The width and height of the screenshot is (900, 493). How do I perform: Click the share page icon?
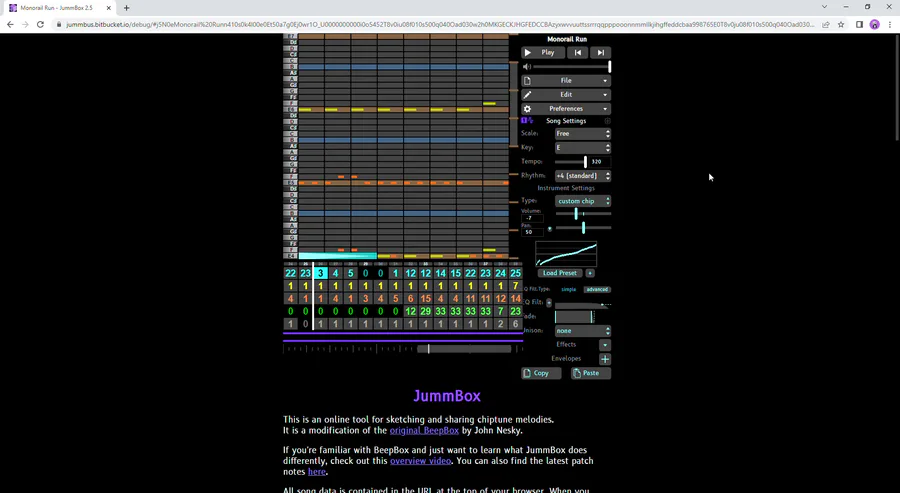825,25
